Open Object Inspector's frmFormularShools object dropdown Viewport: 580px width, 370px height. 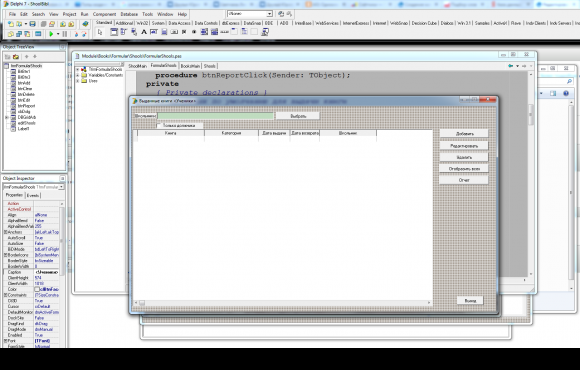pyautogui.click(x=61, y=187)
